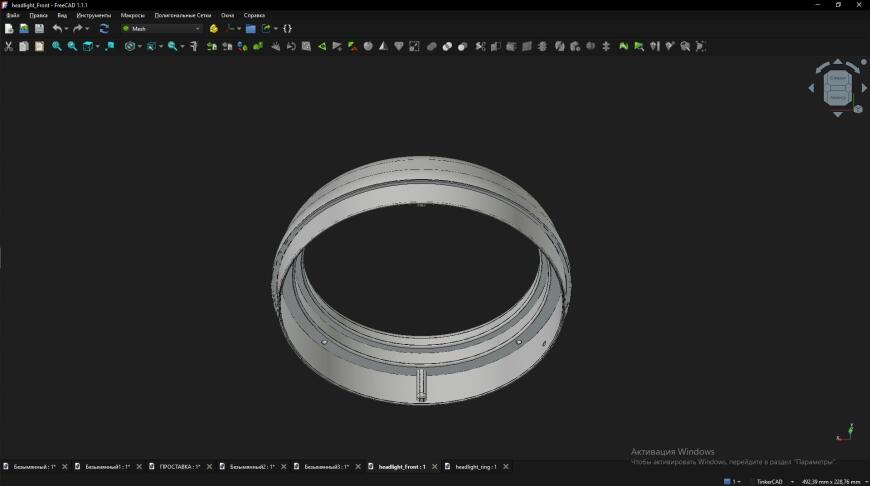Rotate view right with navigation cube arrow
This screenshot has width=870, height=486.
(864, 88)
